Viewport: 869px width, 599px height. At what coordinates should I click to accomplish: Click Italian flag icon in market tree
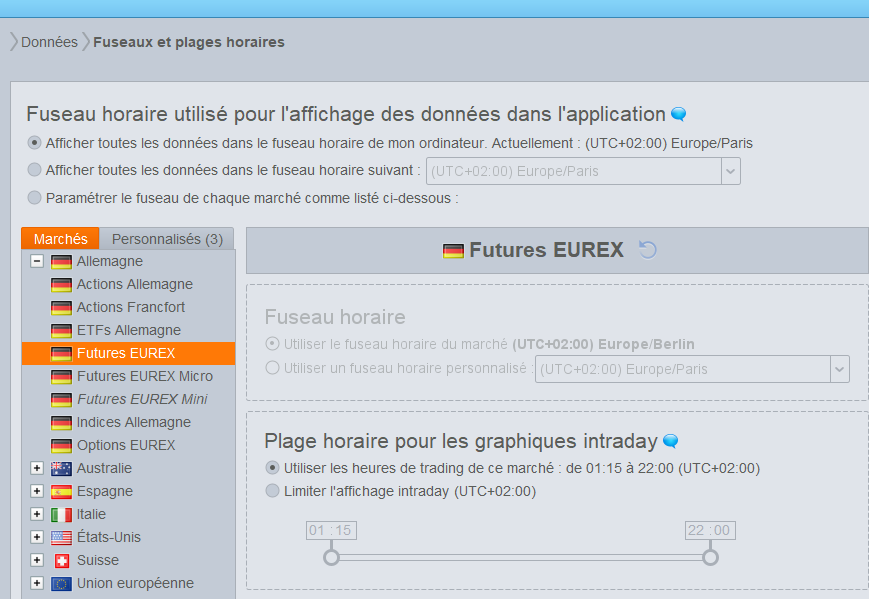coord(61,515)
